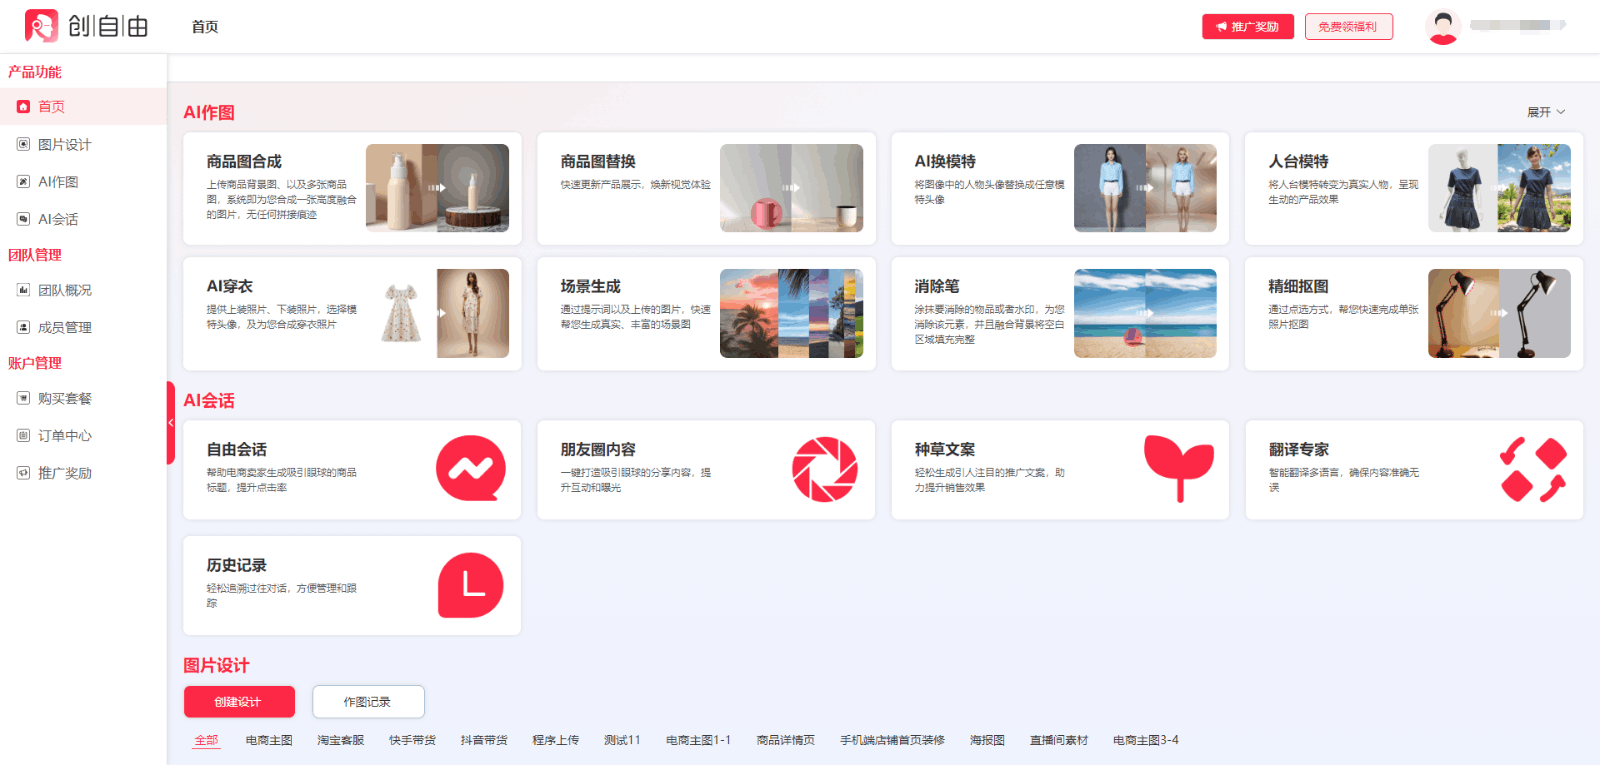Click the 创建设计 button
The image size is (1600, 765).
239,702
